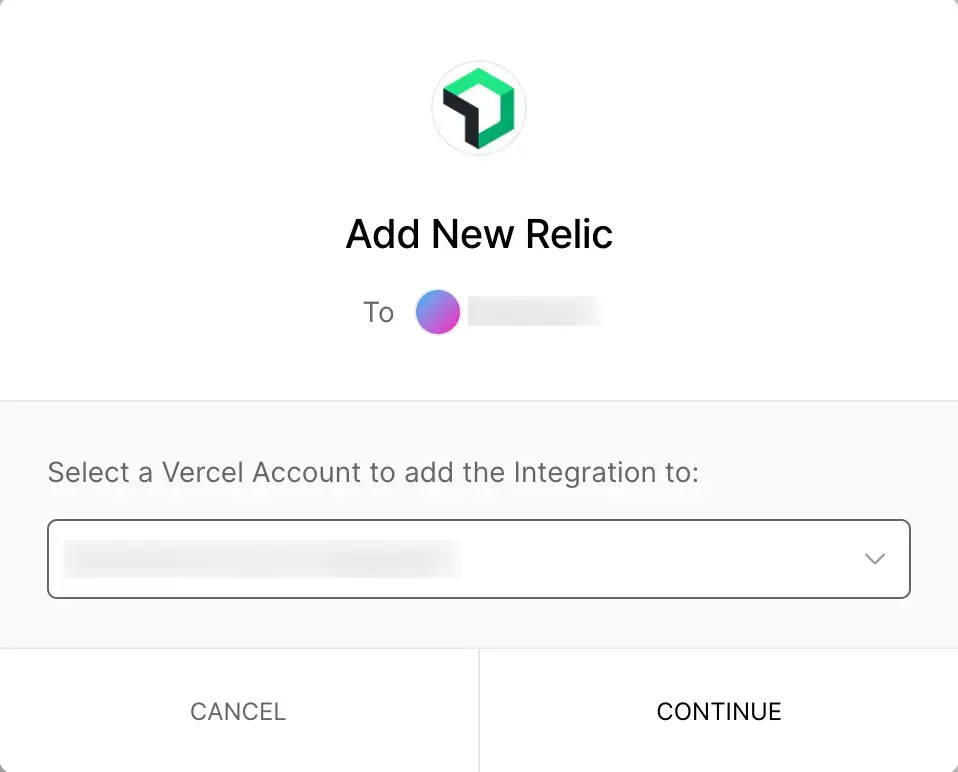Click the "Add New Relic" heading
958x772 pixels.
tap(479, 234)
